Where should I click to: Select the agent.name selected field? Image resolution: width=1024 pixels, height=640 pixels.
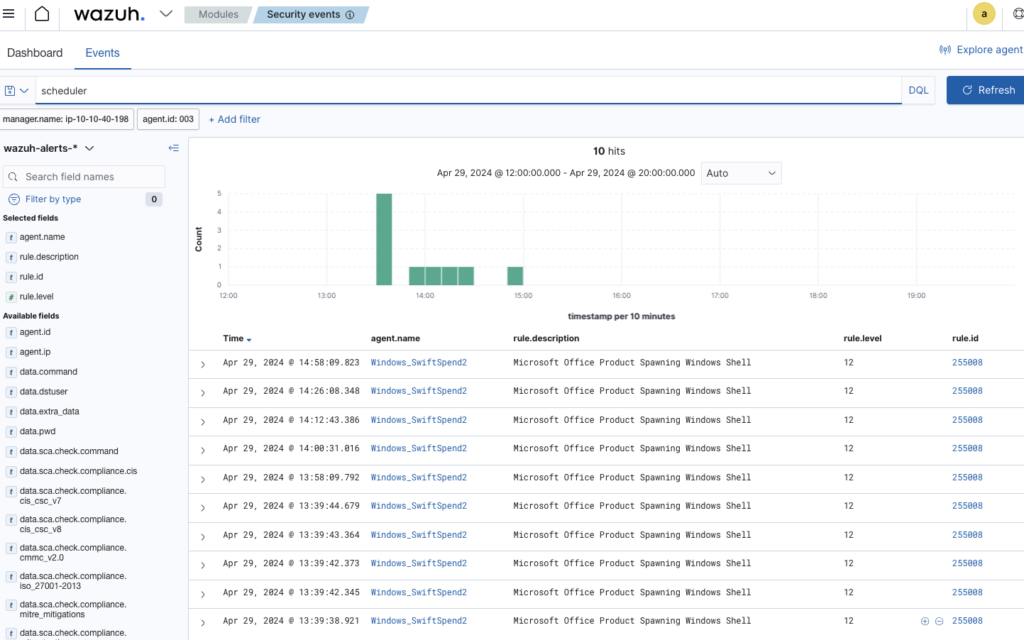42,237
